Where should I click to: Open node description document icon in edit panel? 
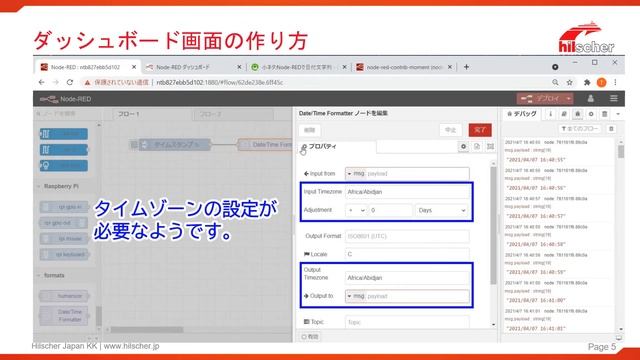tap(477, 146)
